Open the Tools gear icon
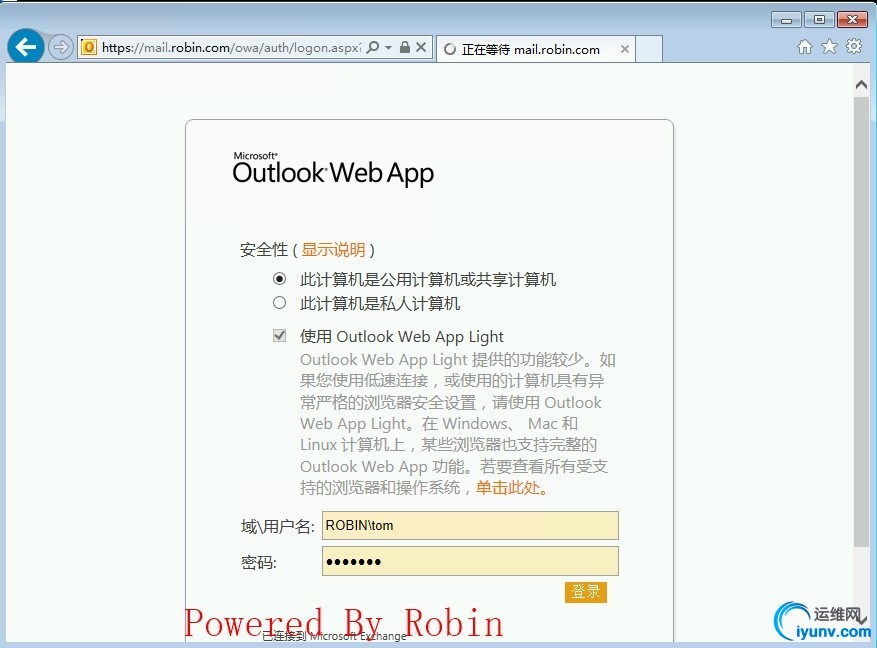Image resolution: width=877 pixels, height=648 pixels. point(854,46)
